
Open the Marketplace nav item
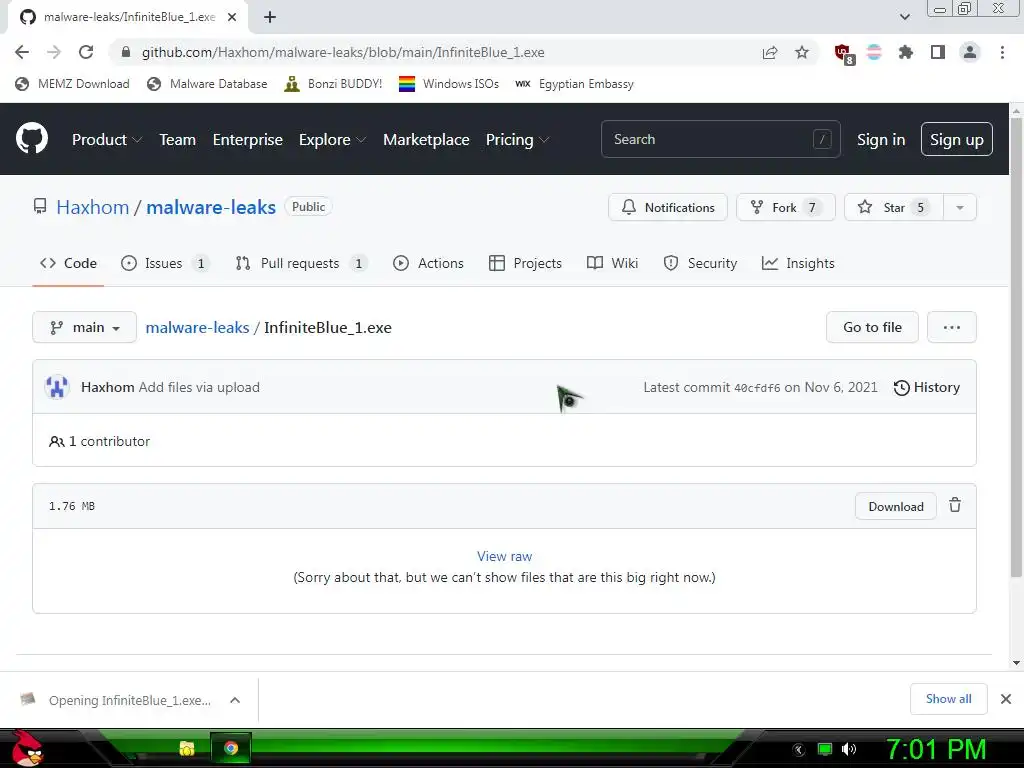click(426, 139)
